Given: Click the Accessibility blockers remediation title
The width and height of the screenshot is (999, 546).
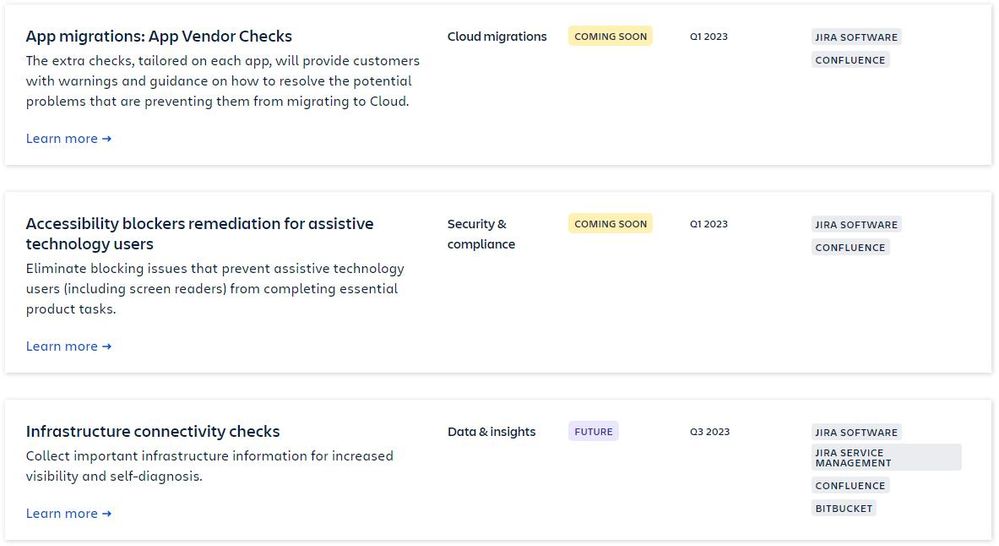Looking at the screenshot, I should point(199,234).
